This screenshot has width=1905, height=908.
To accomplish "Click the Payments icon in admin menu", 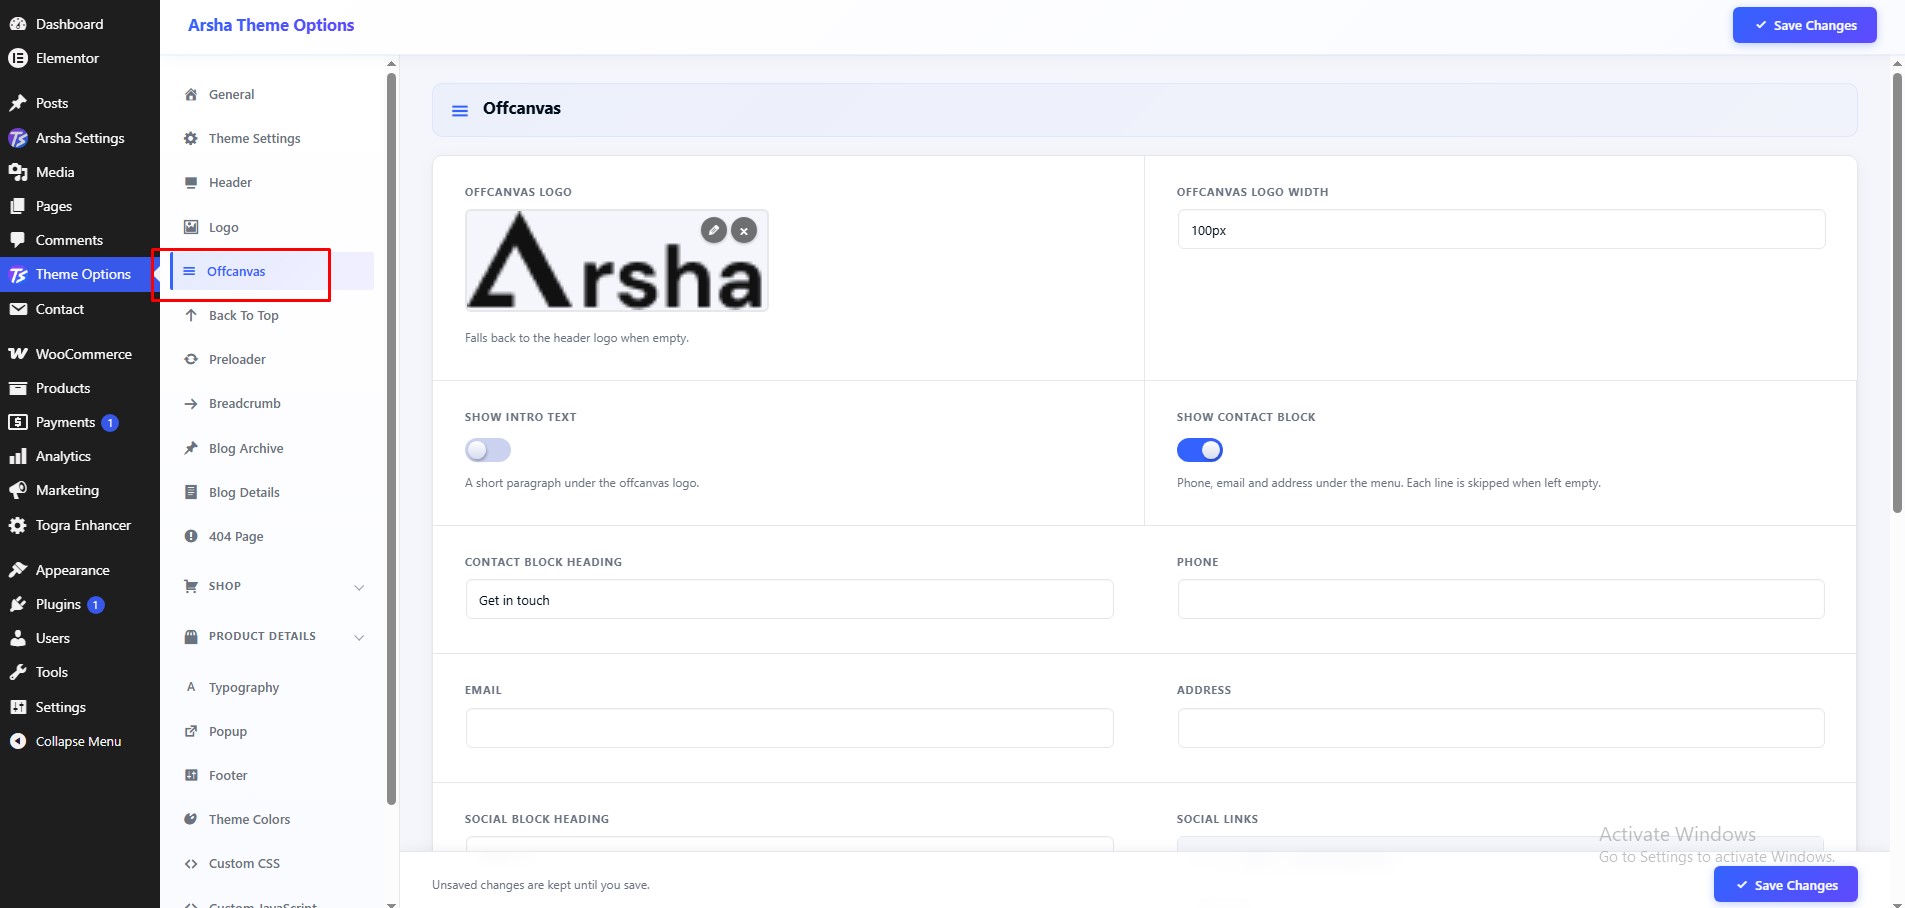I will 18,422.
